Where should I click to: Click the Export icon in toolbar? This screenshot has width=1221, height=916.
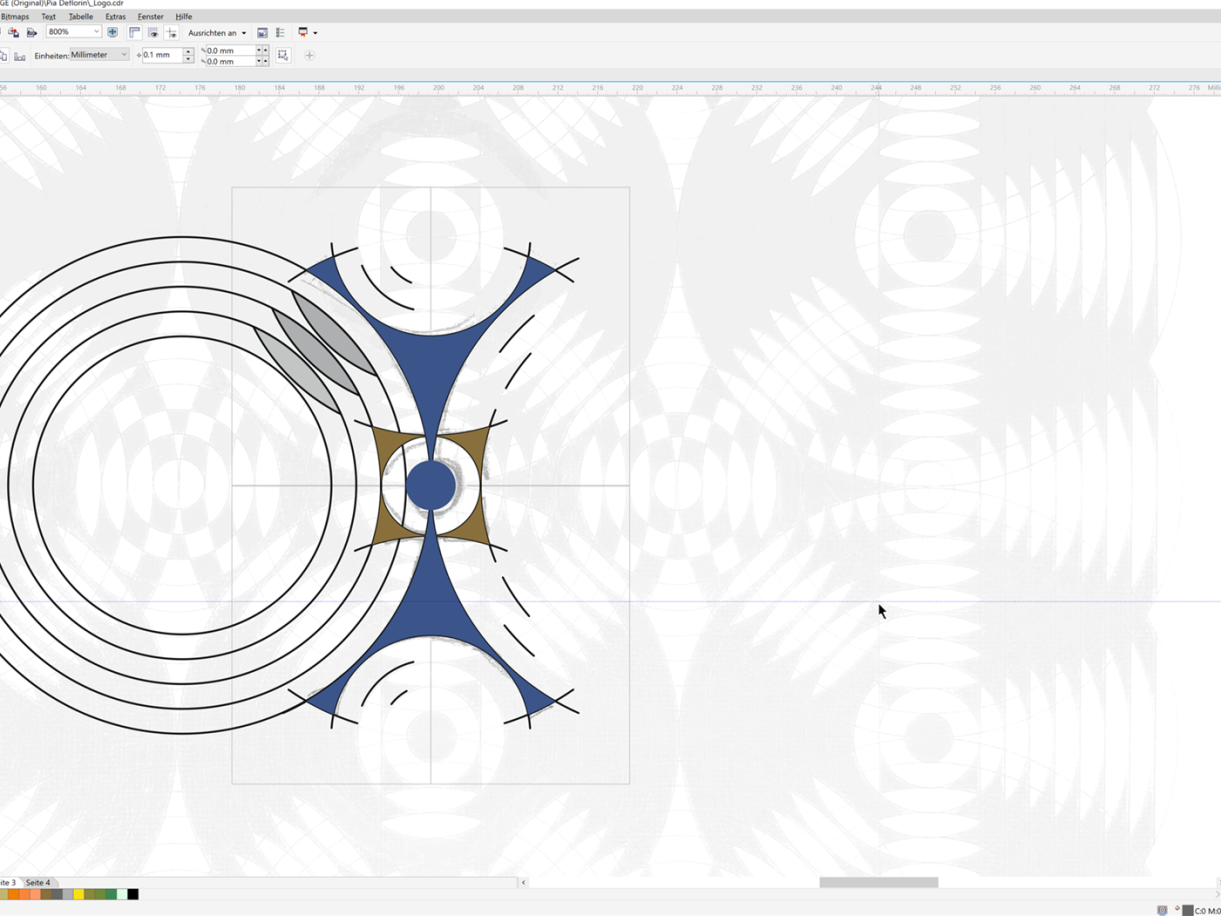point(31,32)
